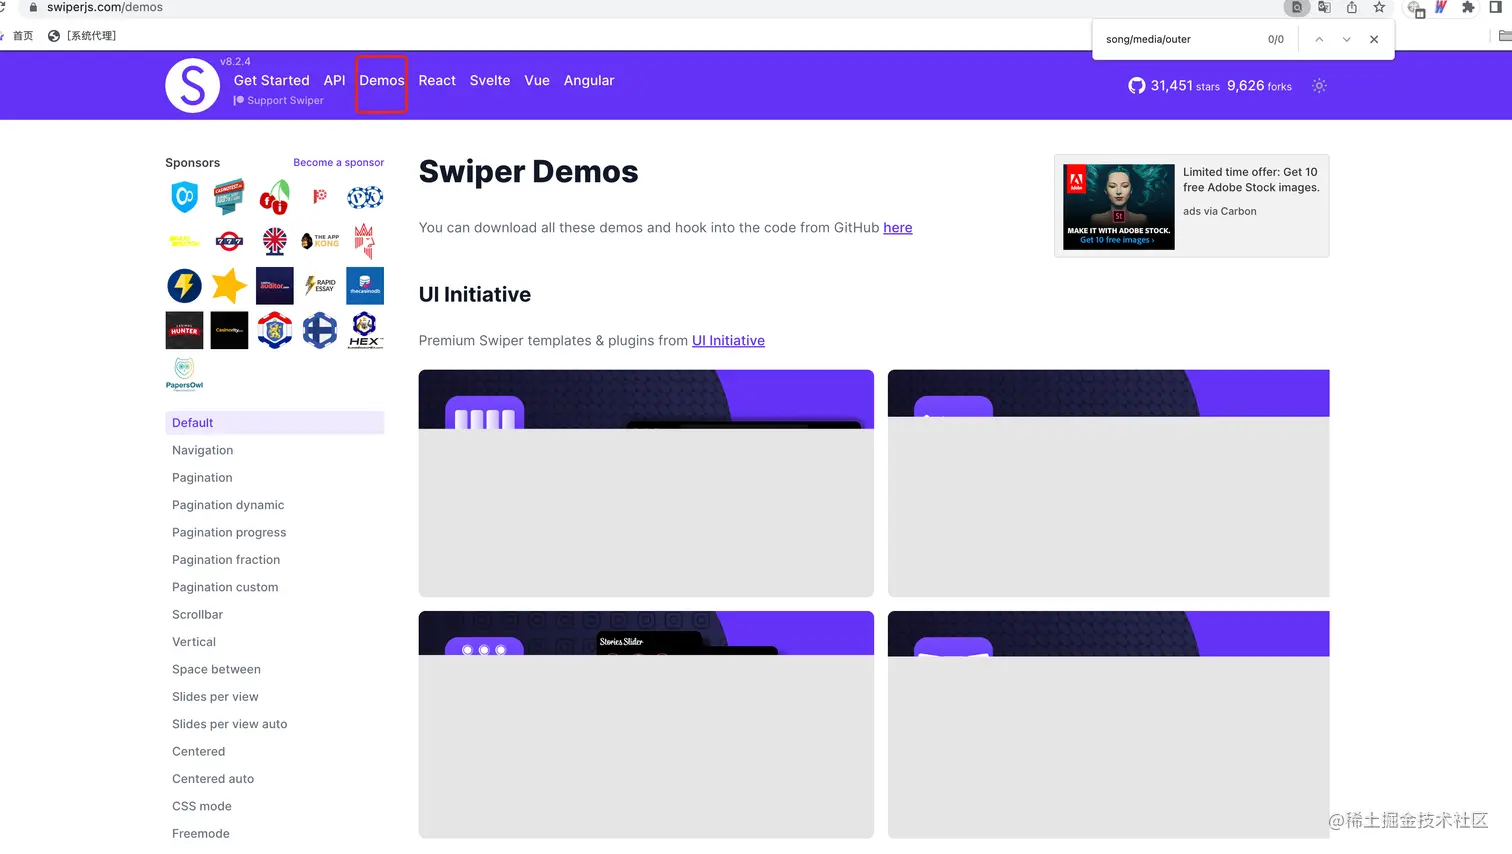Open the GitHub repository via the GitHub icon

[1136, 86]
